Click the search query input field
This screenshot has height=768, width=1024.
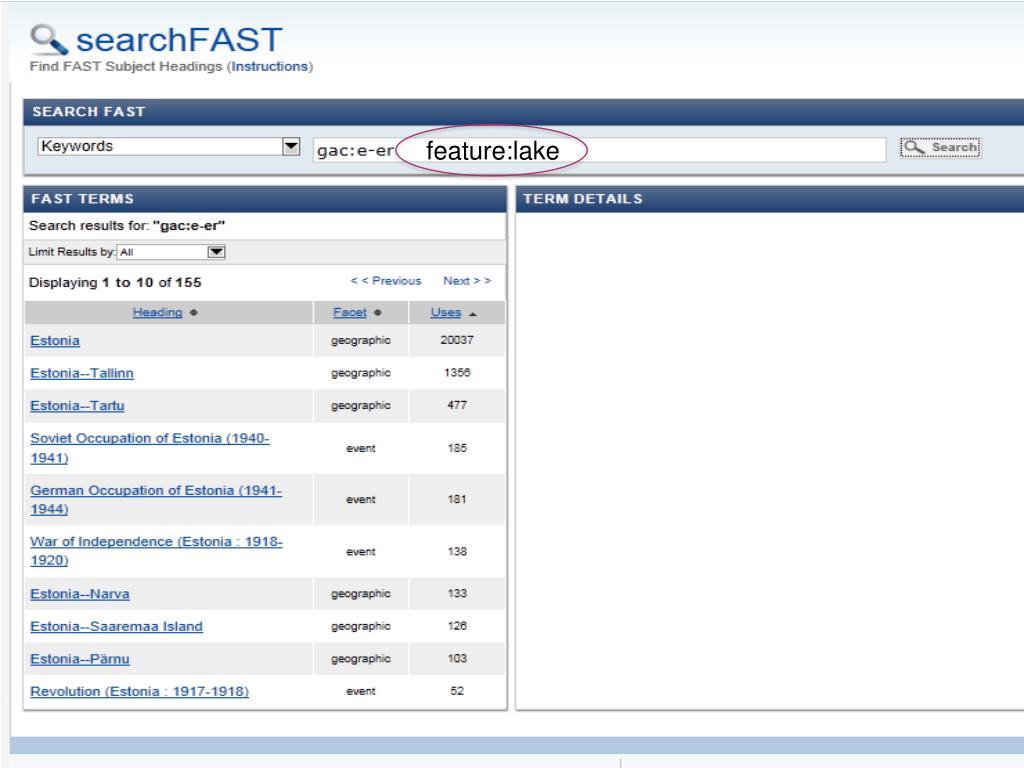point(600,150)
